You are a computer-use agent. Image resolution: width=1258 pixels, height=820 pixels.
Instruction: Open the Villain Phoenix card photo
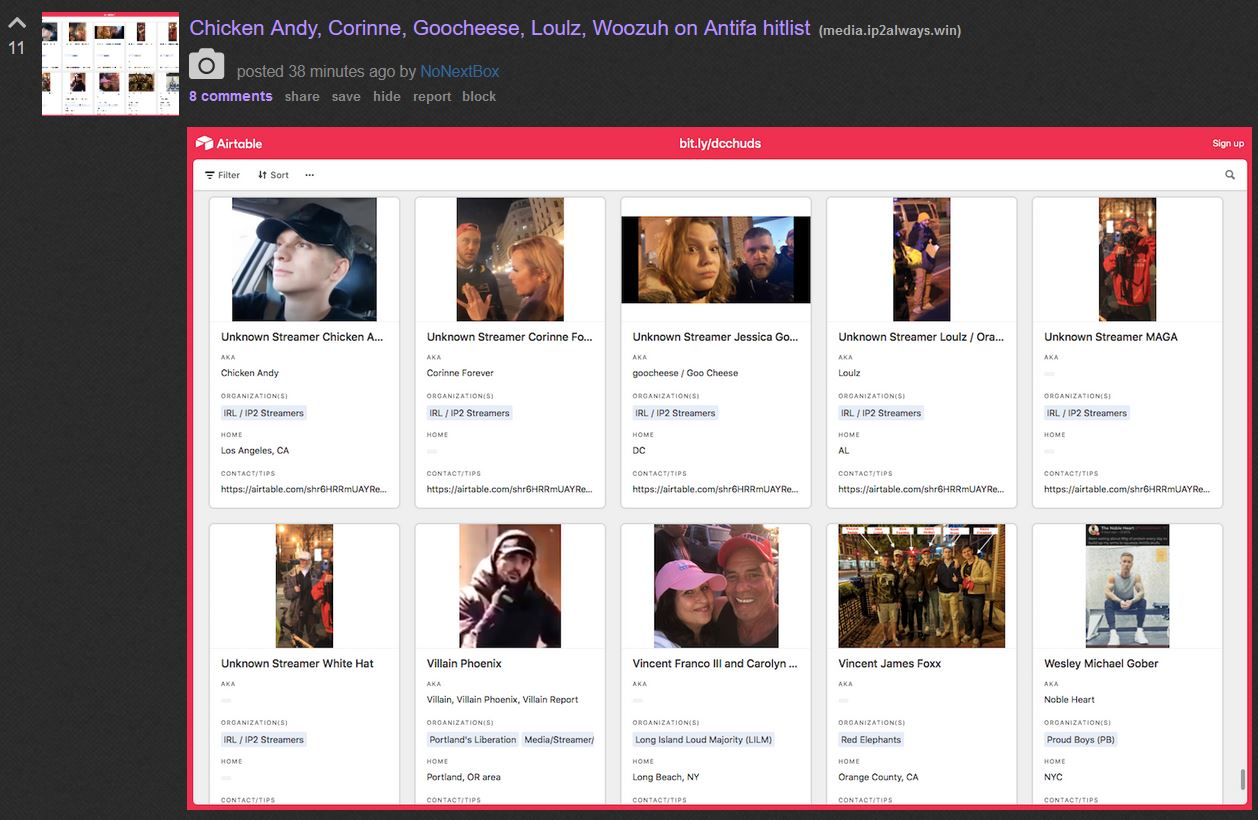coord(510,586)
